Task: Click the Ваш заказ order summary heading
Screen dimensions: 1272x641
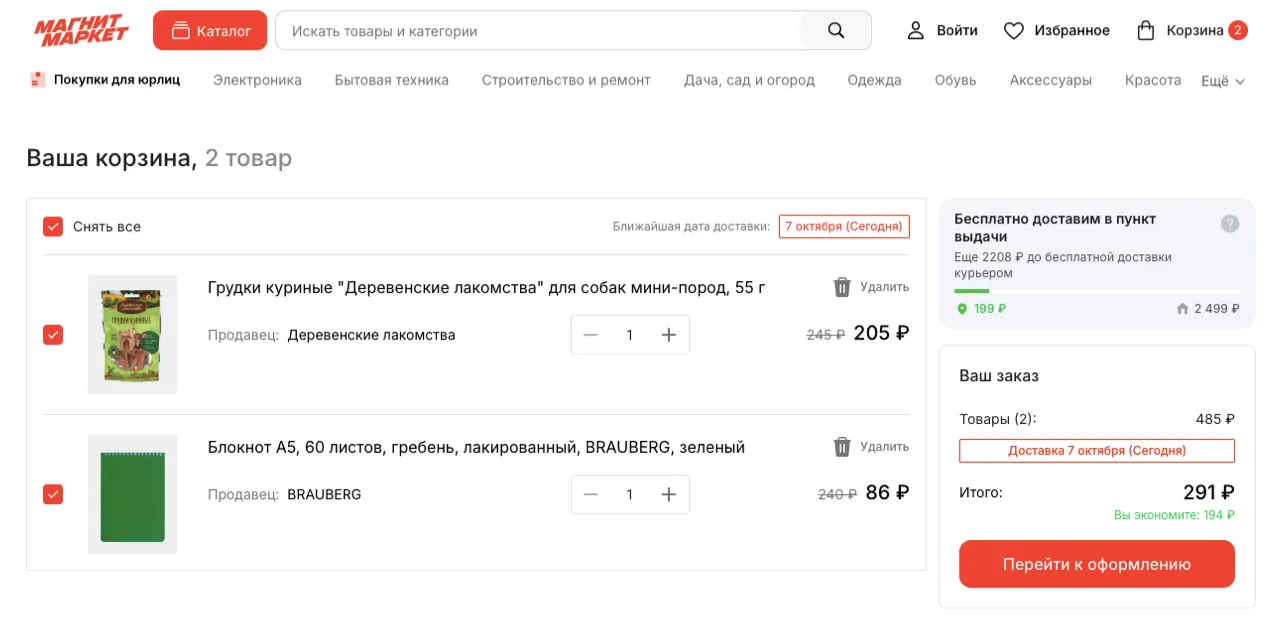Action: point(999,376)
